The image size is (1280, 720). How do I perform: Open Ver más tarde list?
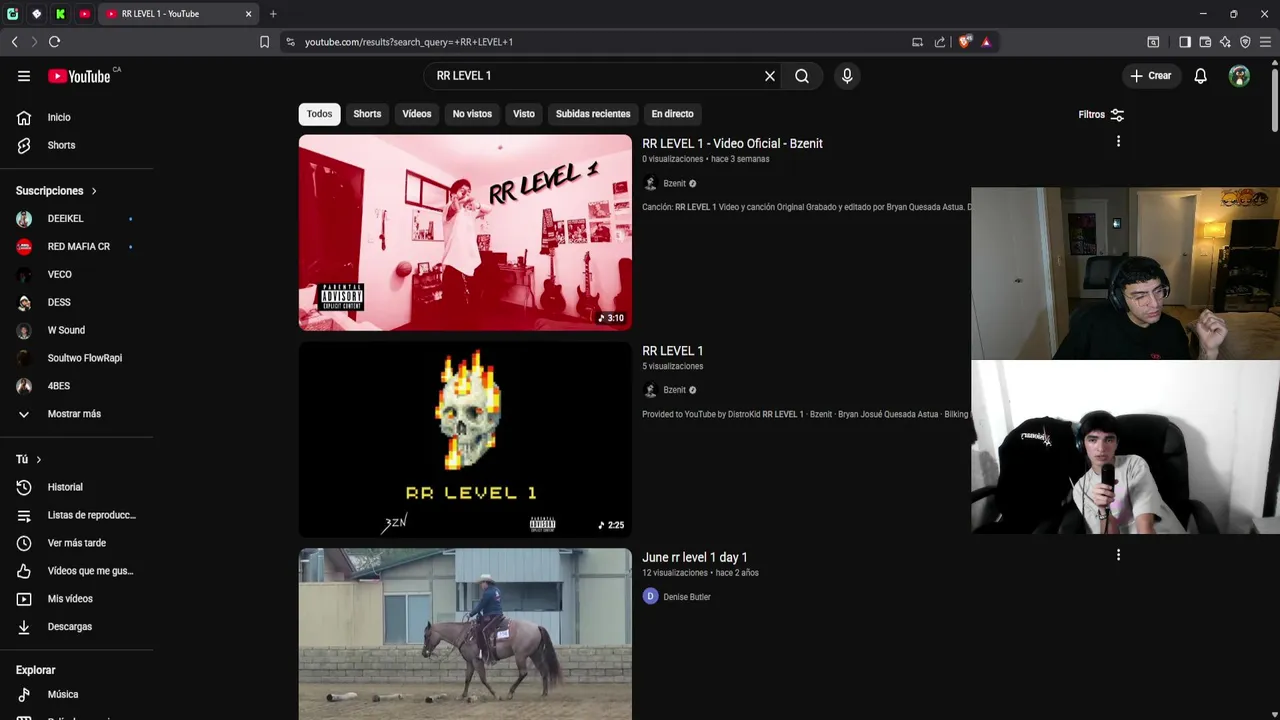pos(76,543)
